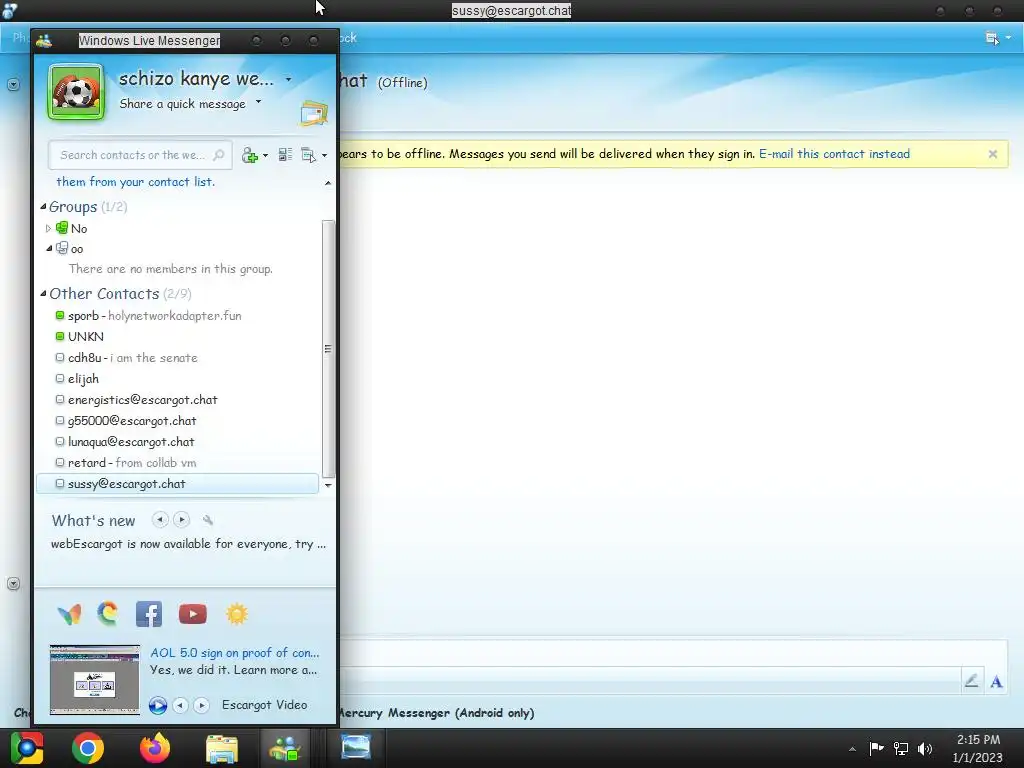Launch Google Chrome from taskbar
1024x768 pixels.
tap(88, 748)
